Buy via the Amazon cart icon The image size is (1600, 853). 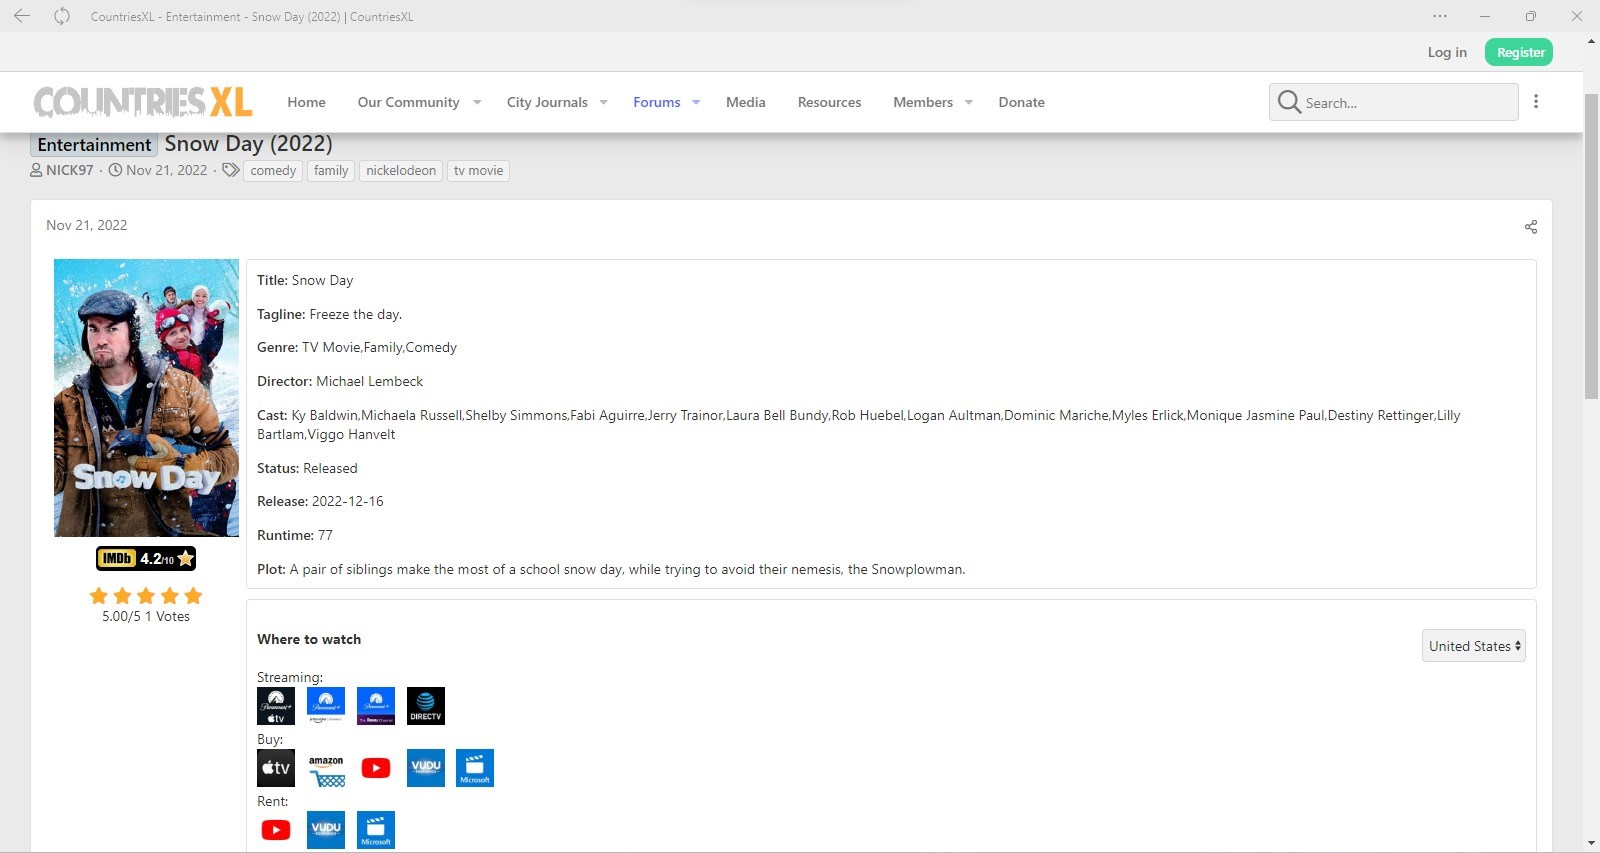coord(326,768)
